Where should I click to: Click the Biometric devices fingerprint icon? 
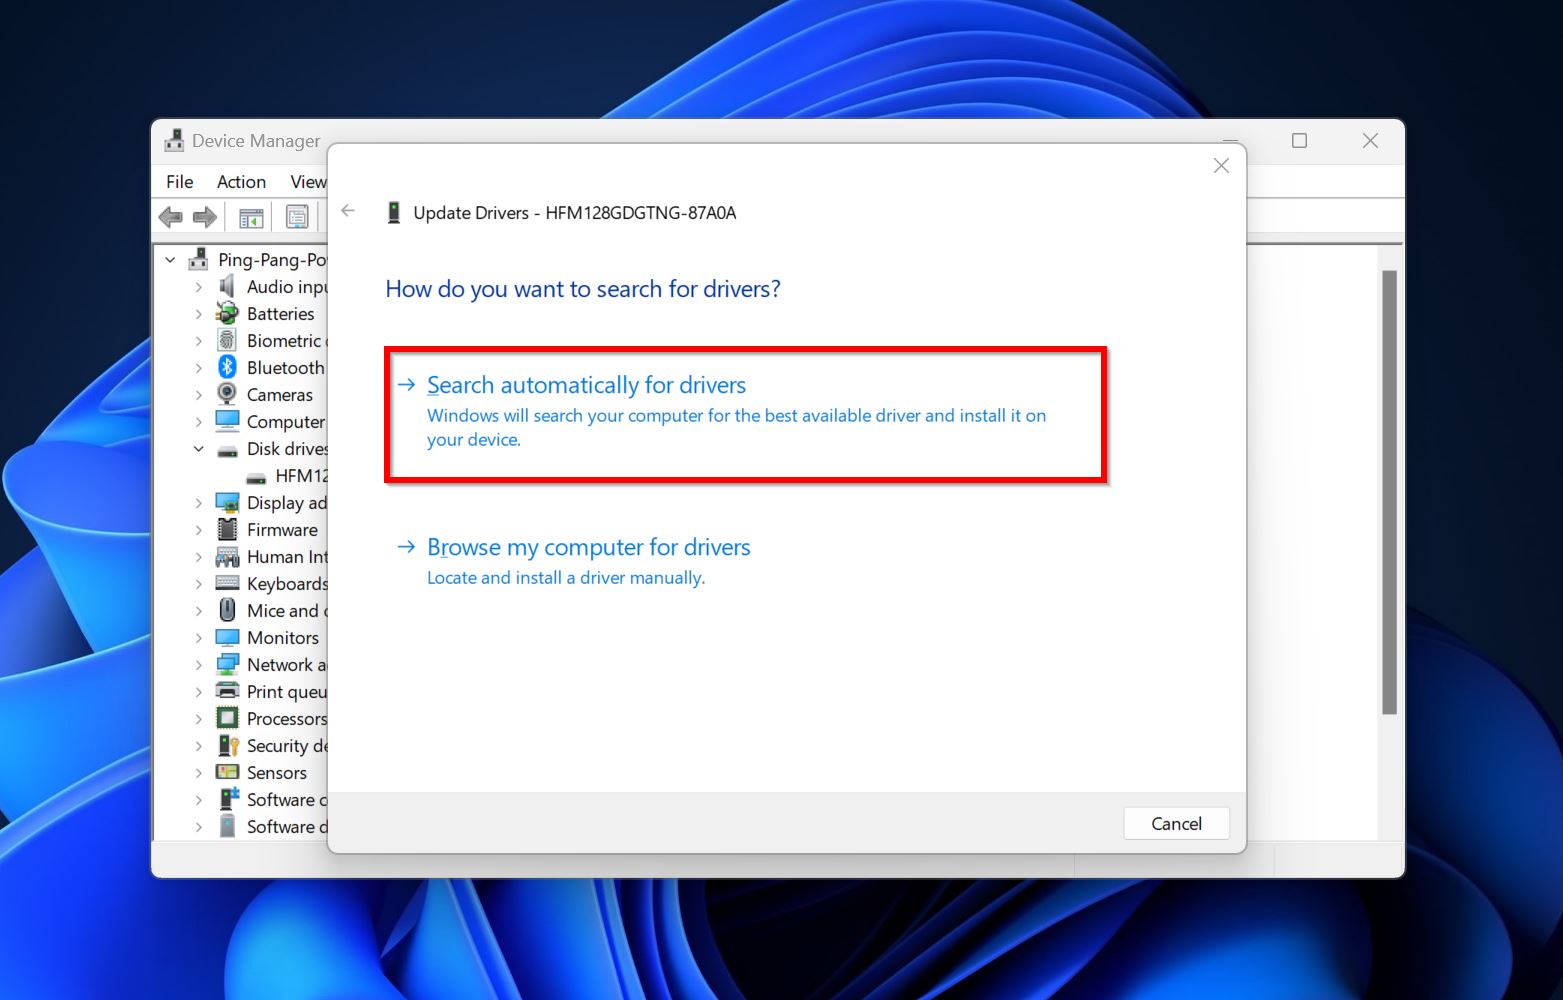click(x=228, y=340)
